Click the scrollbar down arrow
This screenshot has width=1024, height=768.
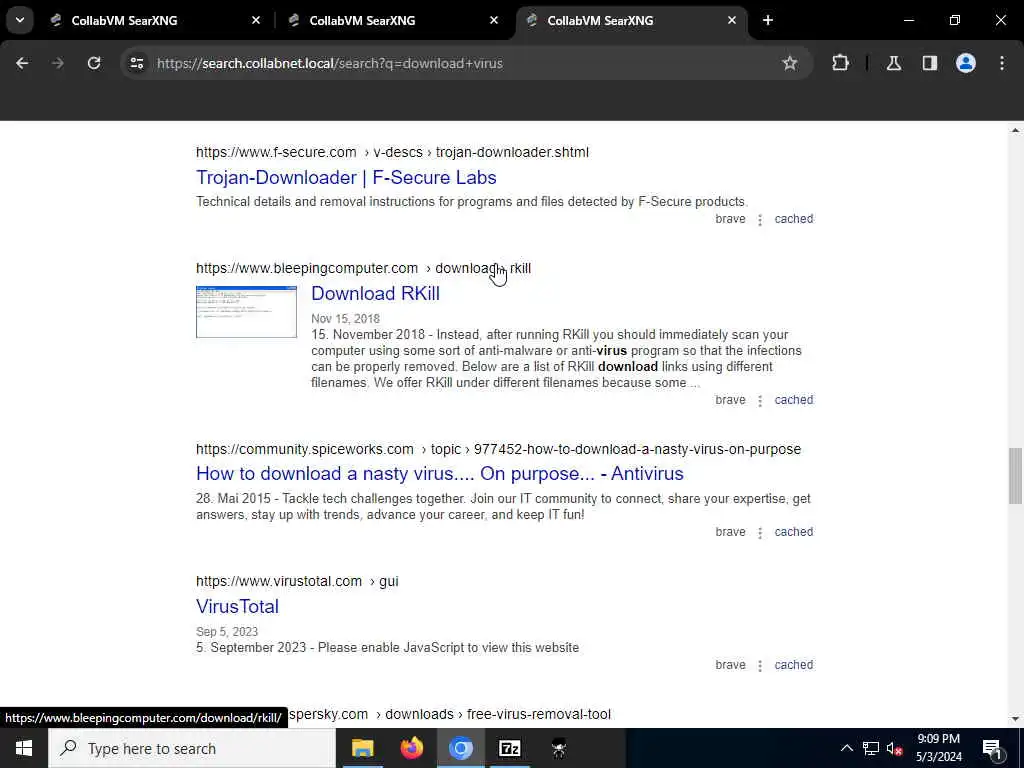click(x=1015, y=719)
